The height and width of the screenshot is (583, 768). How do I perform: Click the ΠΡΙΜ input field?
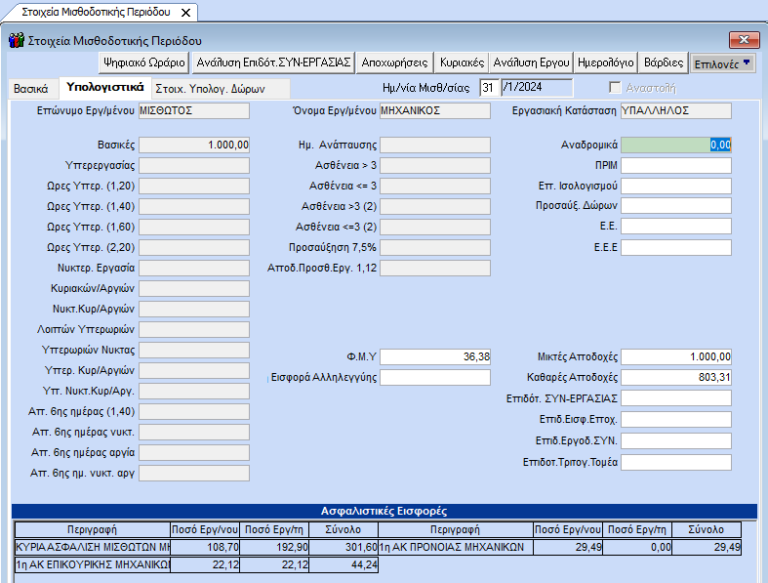(x=676, y=165)
